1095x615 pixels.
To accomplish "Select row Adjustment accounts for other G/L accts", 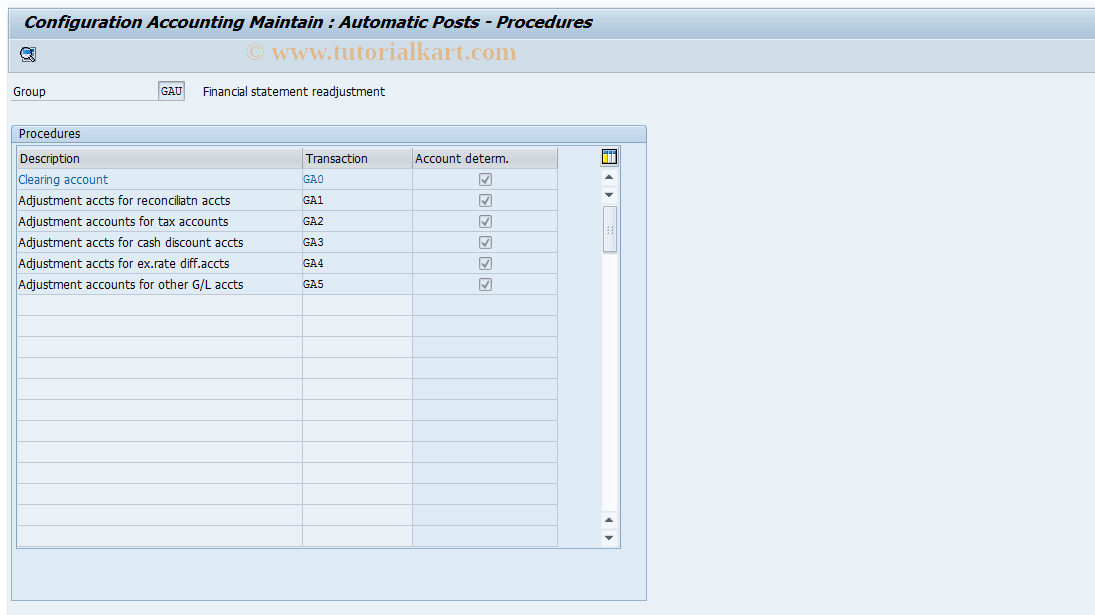I will coord(159,284).
